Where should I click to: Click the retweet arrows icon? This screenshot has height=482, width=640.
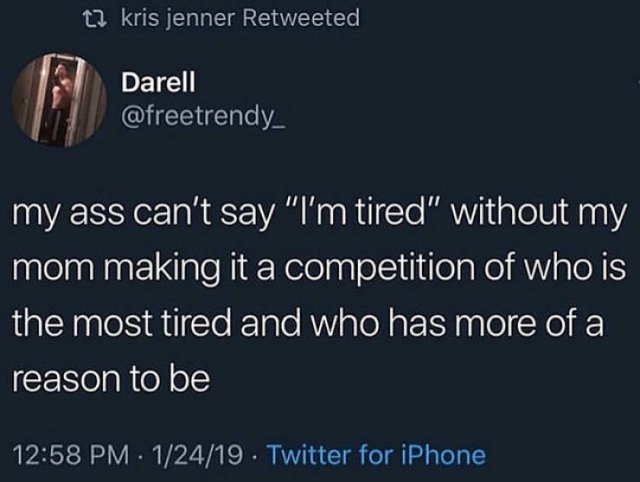[95, 19]
